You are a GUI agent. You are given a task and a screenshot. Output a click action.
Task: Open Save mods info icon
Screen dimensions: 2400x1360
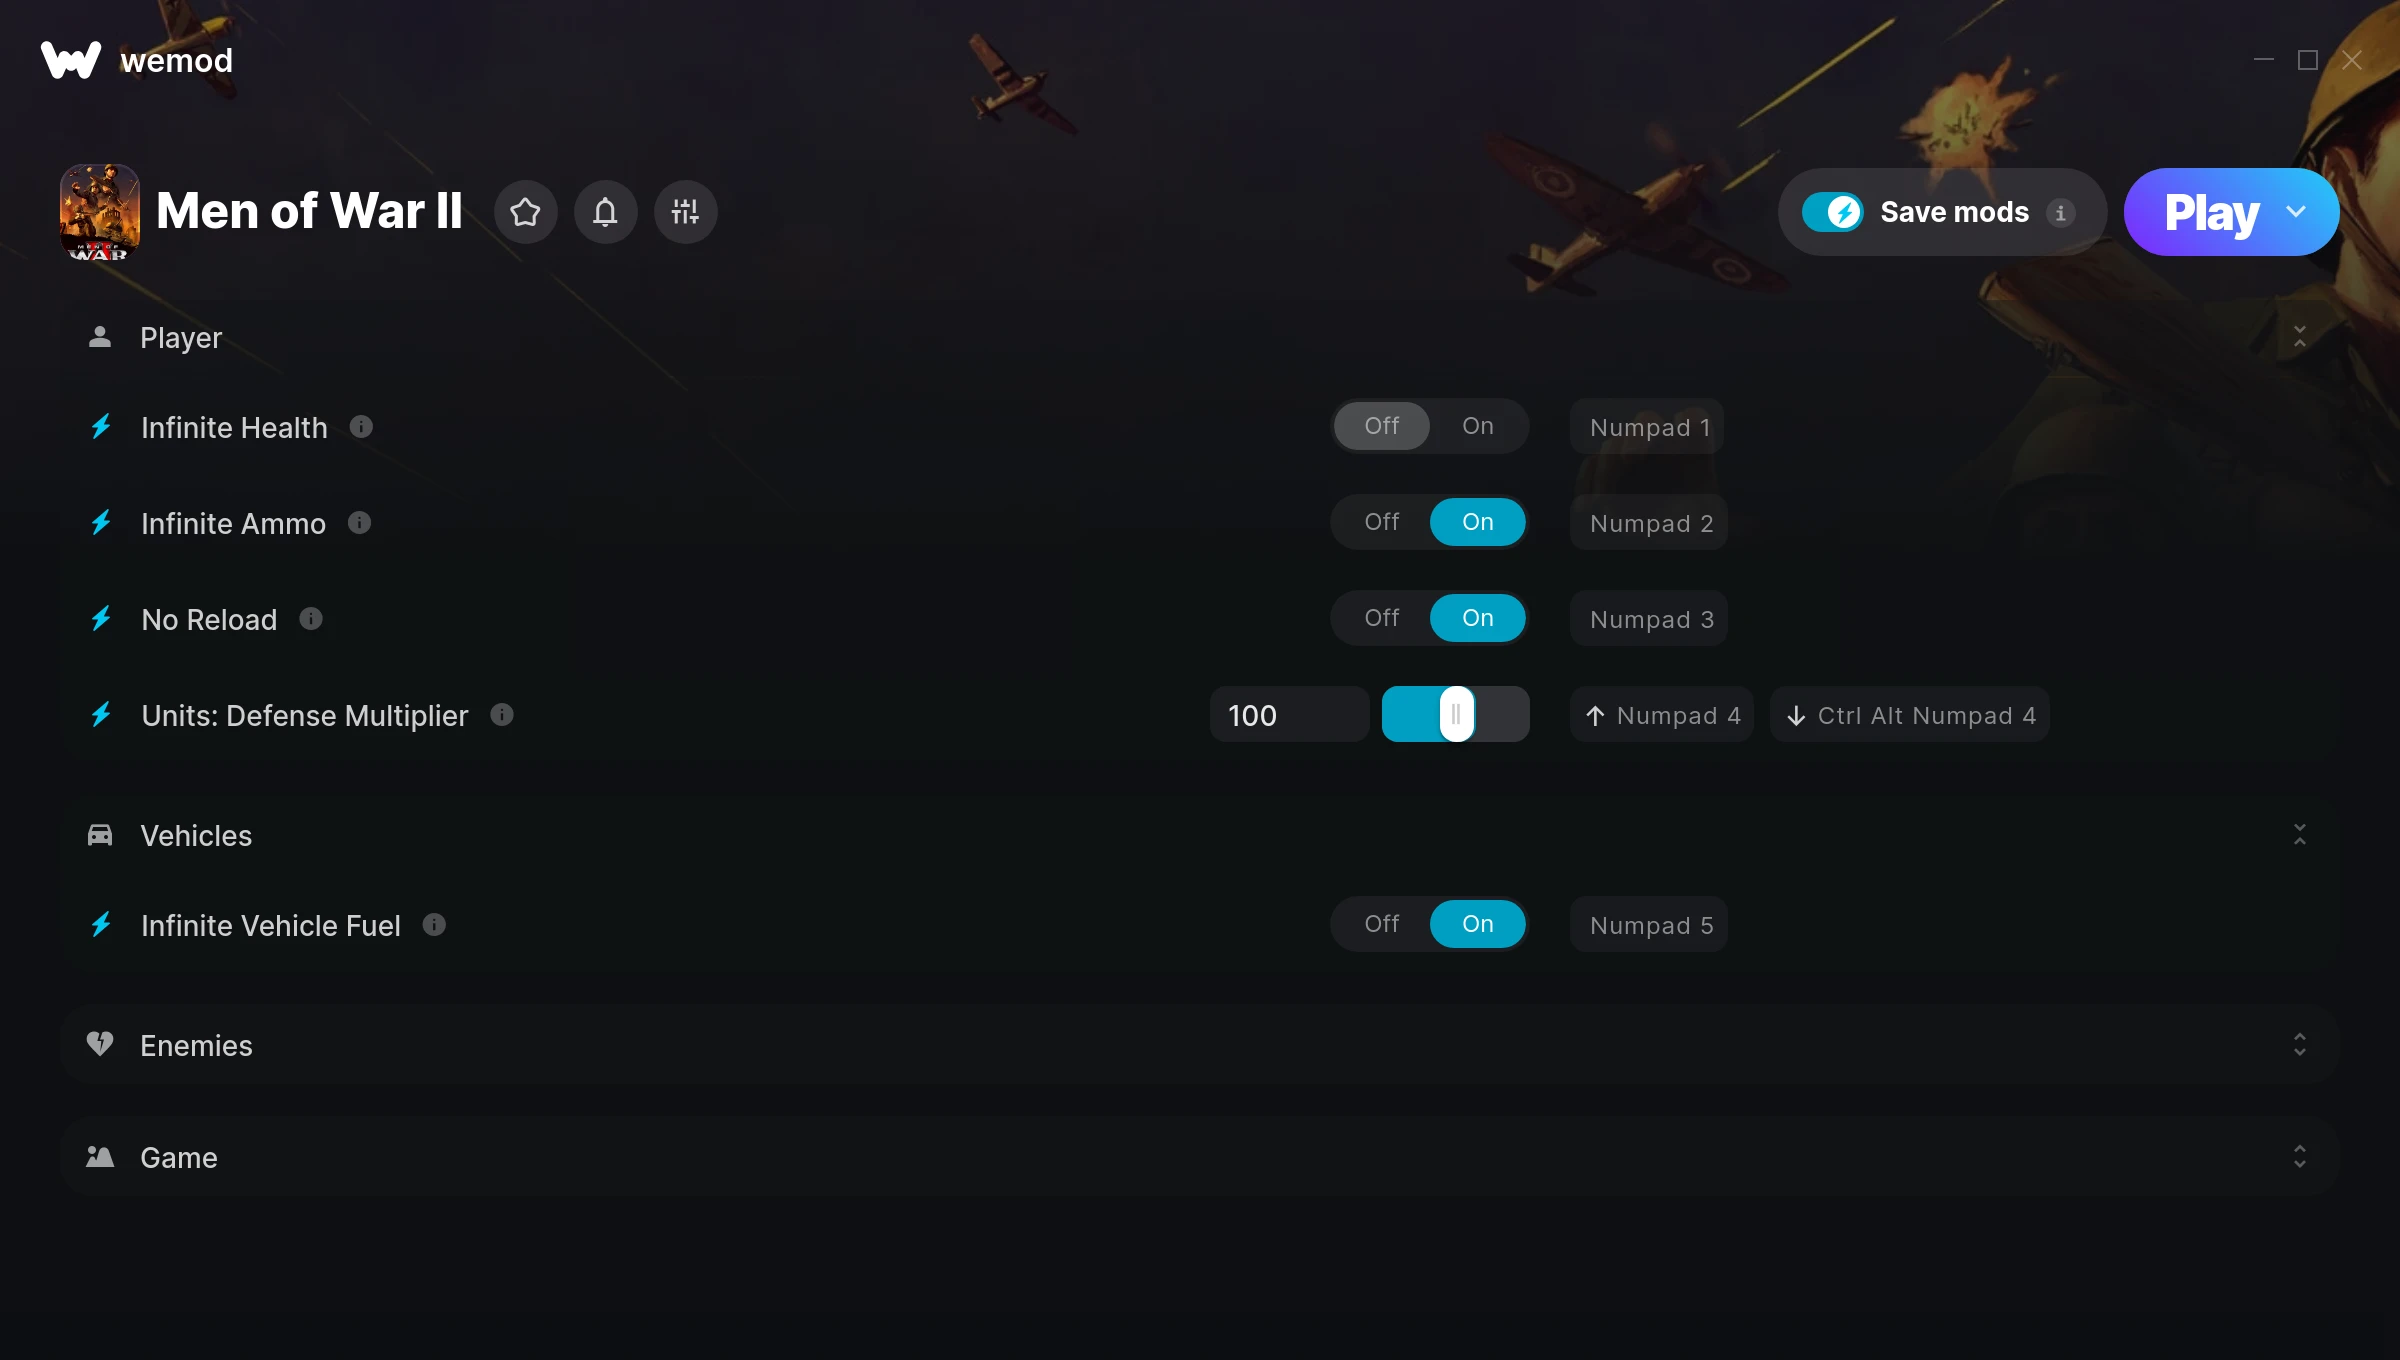[x=2060, y=213]
